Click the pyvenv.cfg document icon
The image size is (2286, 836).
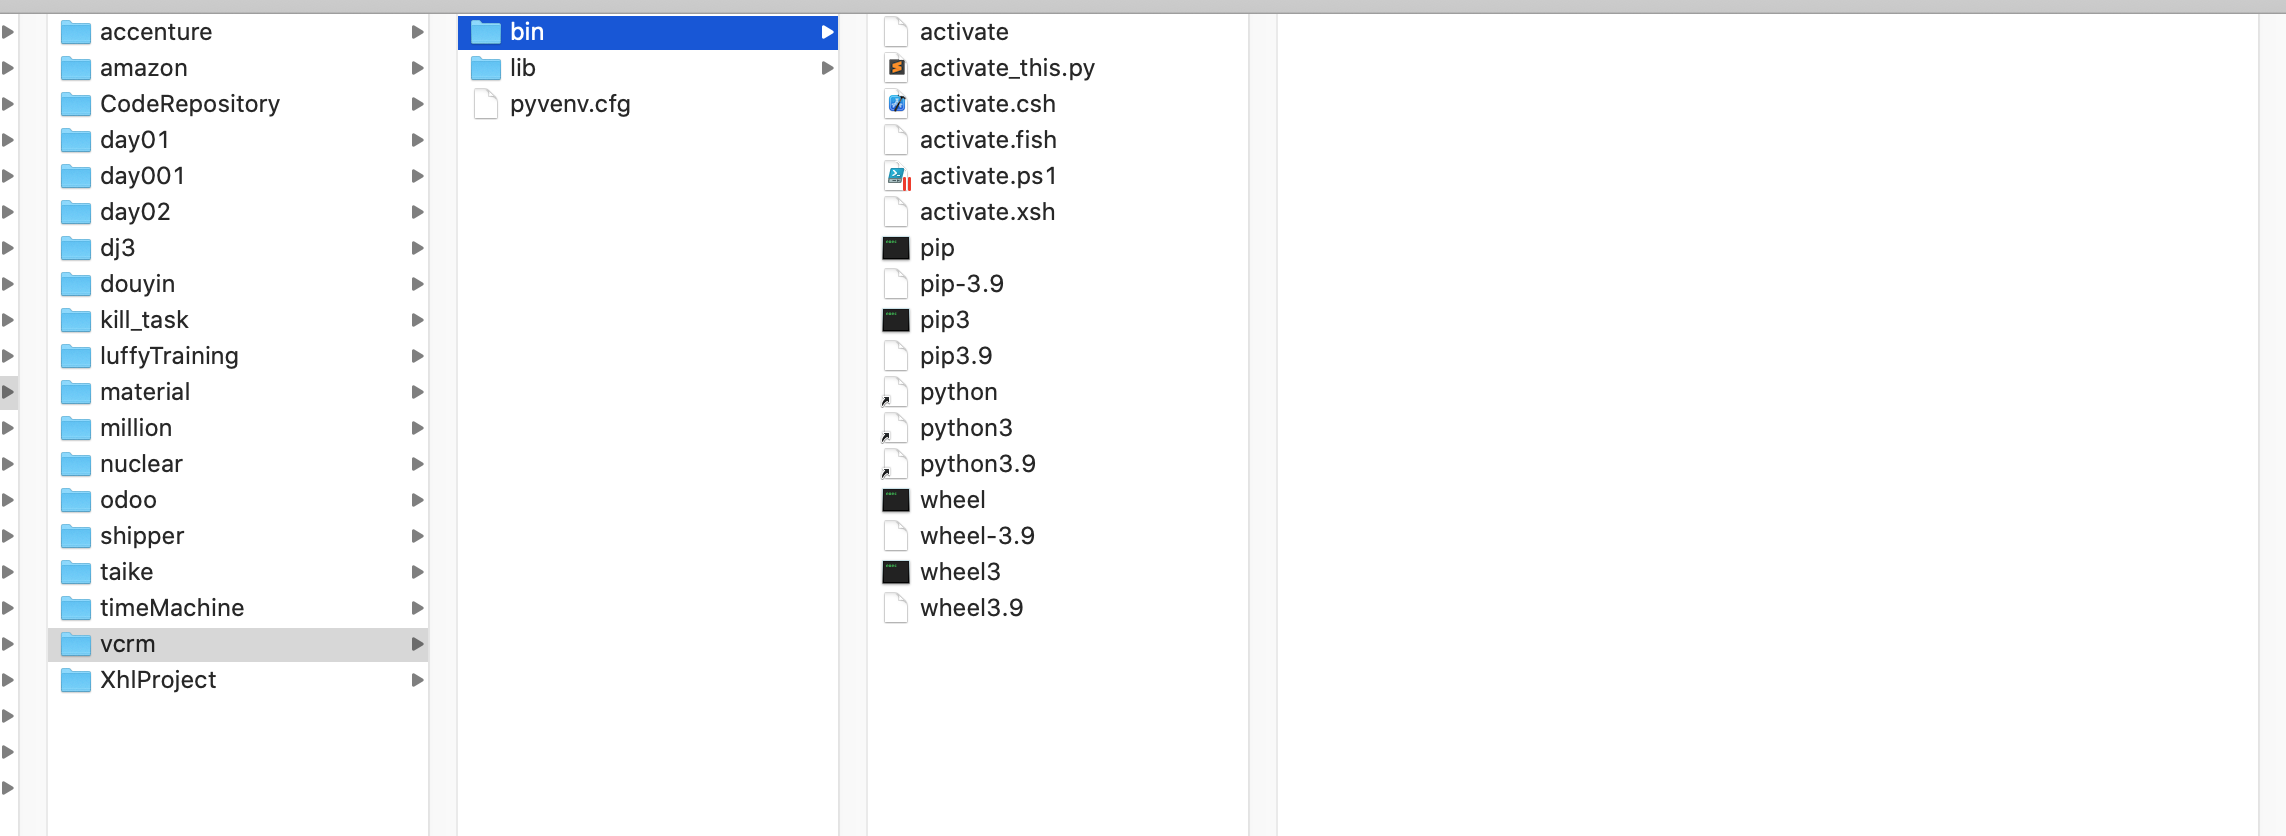[x=486, y=104]
